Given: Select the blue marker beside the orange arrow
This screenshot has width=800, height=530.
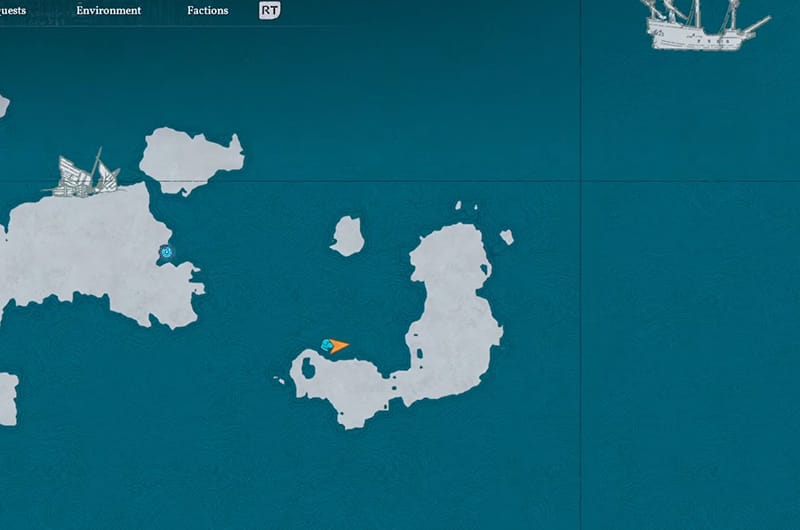Looking at the screenshot, I should coord(326,346).
